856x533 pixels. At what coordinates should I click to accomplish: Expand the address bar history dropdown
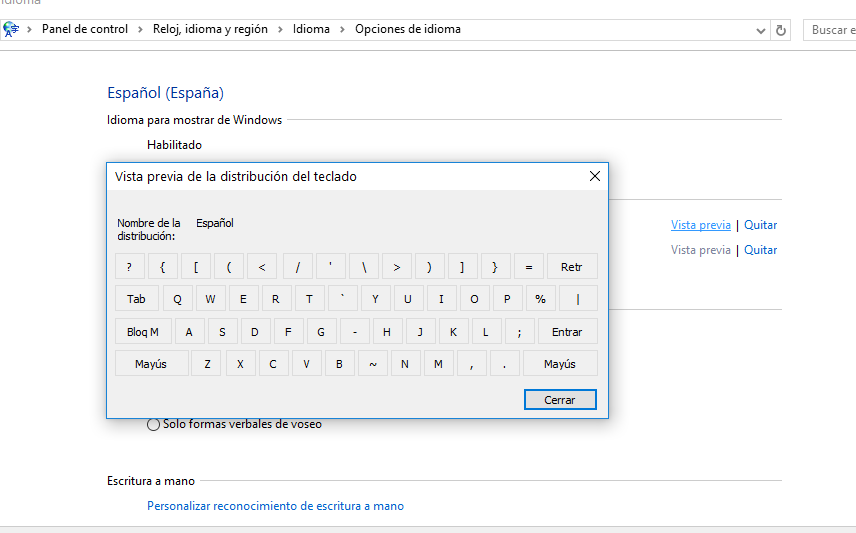click(760, 31)
